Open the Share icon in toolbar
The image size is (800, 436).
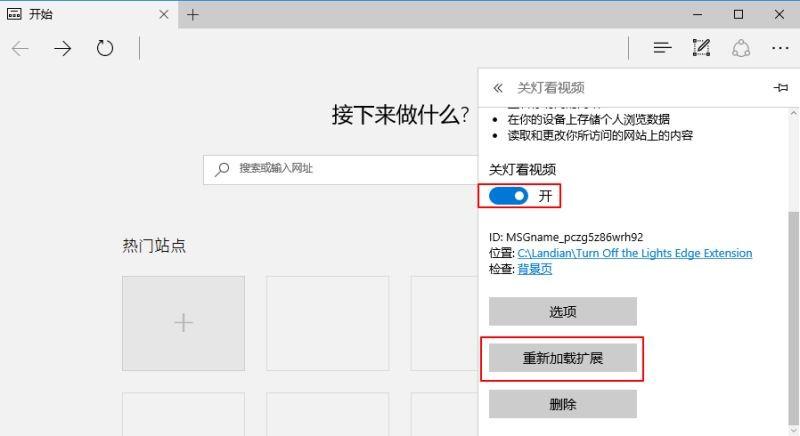[x=741, y=48]
